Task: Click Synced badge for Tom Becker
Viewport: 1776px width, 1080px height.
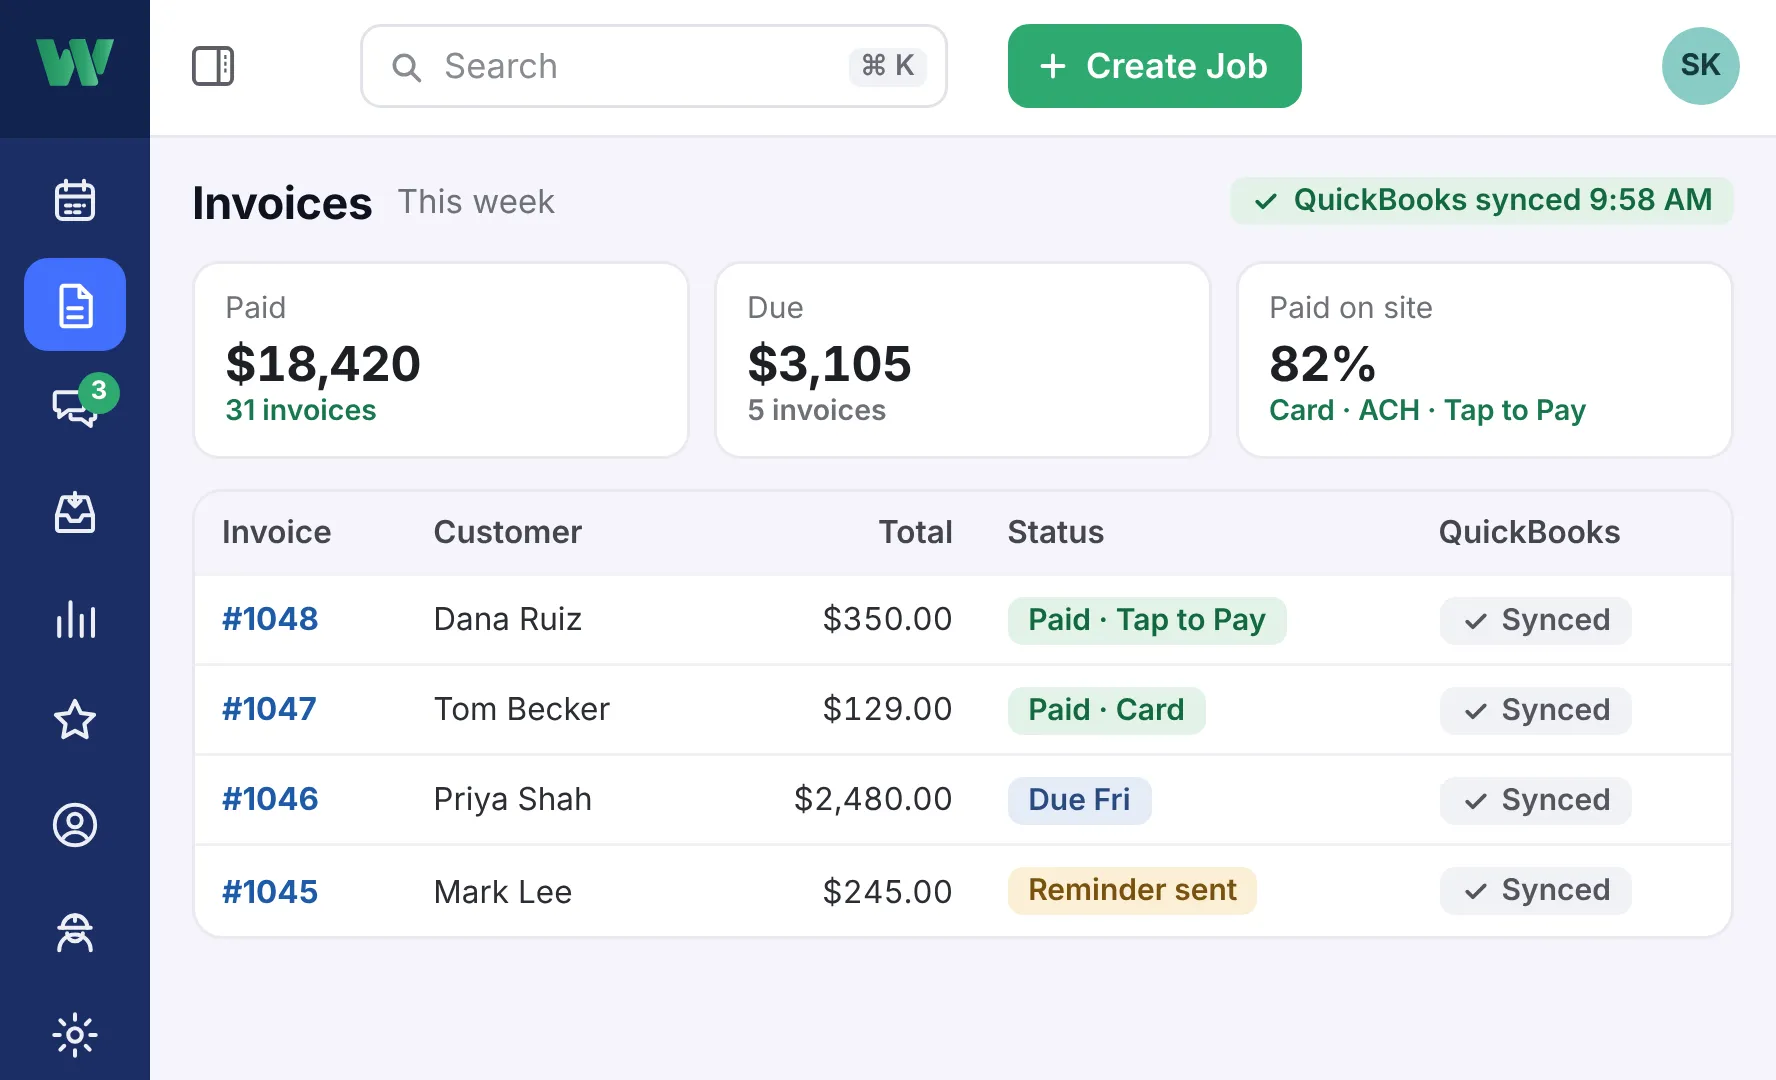Action: [1535, 710]
